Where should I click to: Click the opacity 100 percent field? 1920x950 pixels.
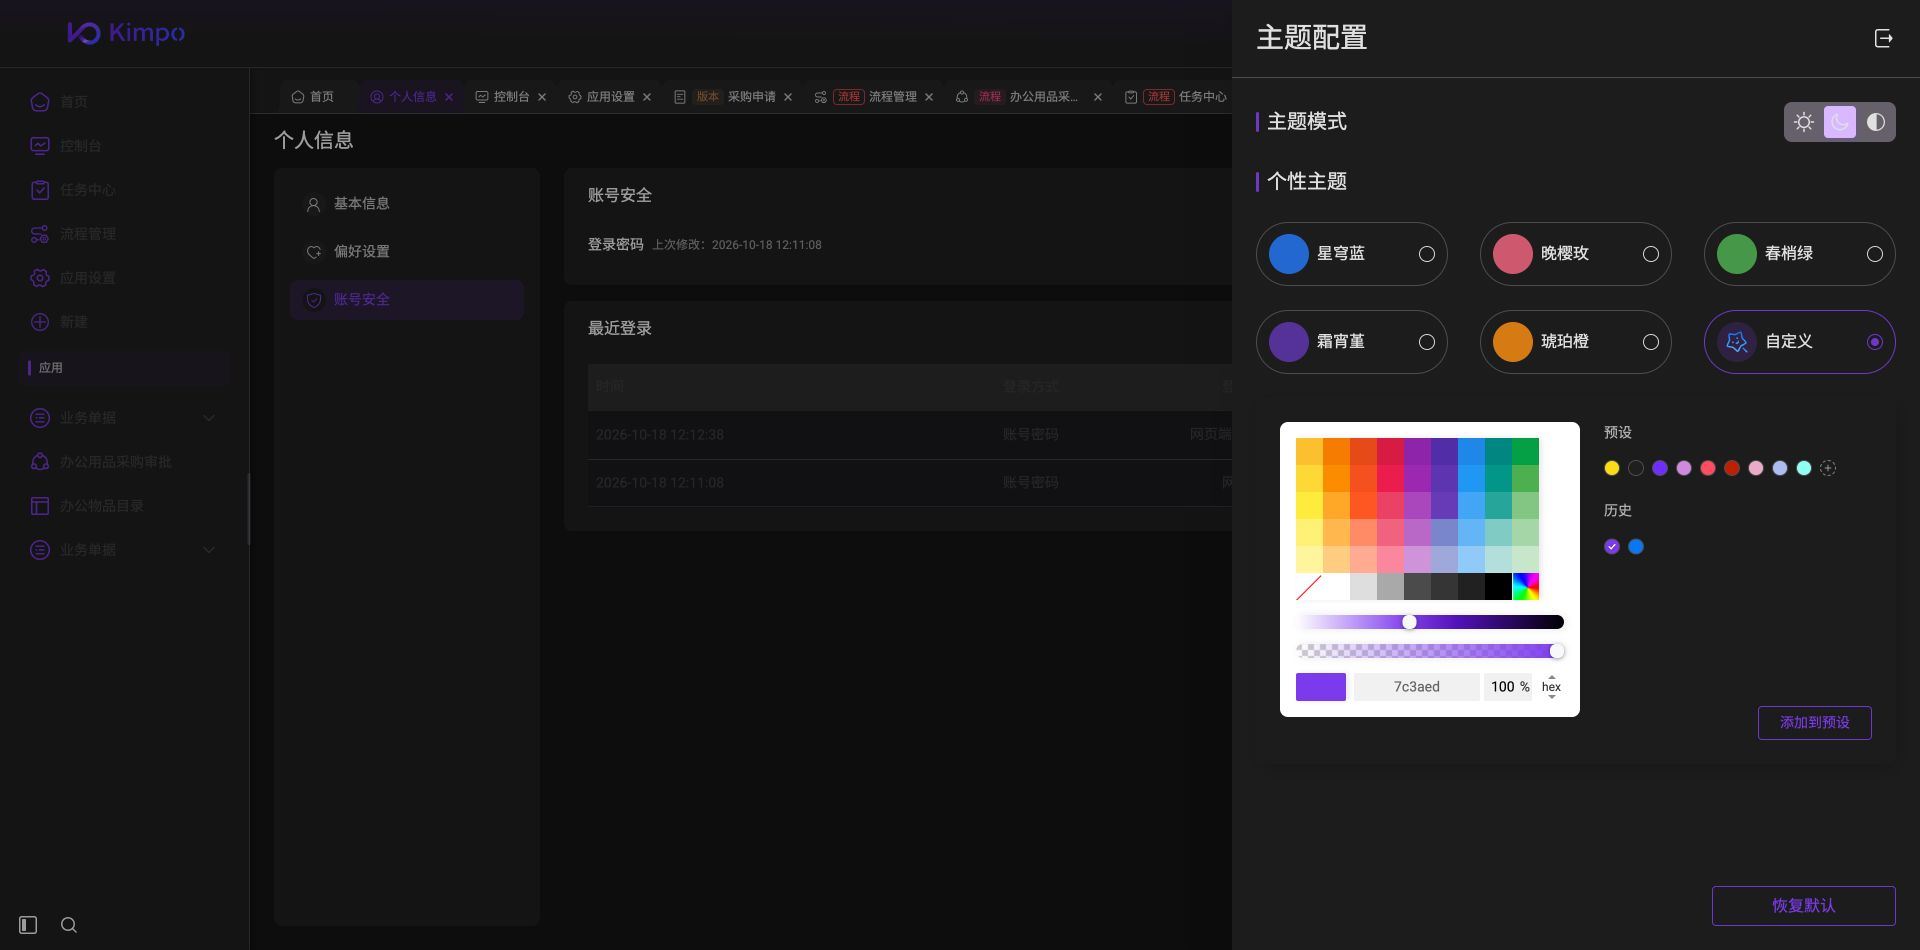point(1509,687)
